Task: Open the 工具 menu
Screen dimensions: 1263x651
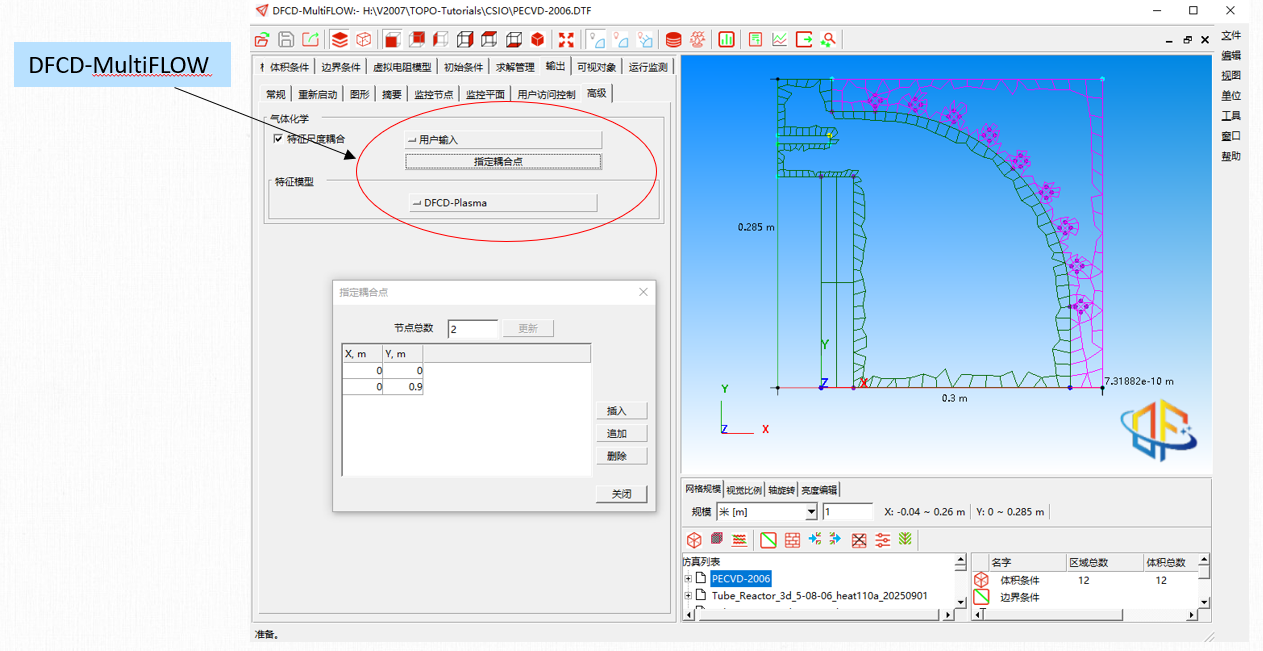Action: pos(1231,116)
